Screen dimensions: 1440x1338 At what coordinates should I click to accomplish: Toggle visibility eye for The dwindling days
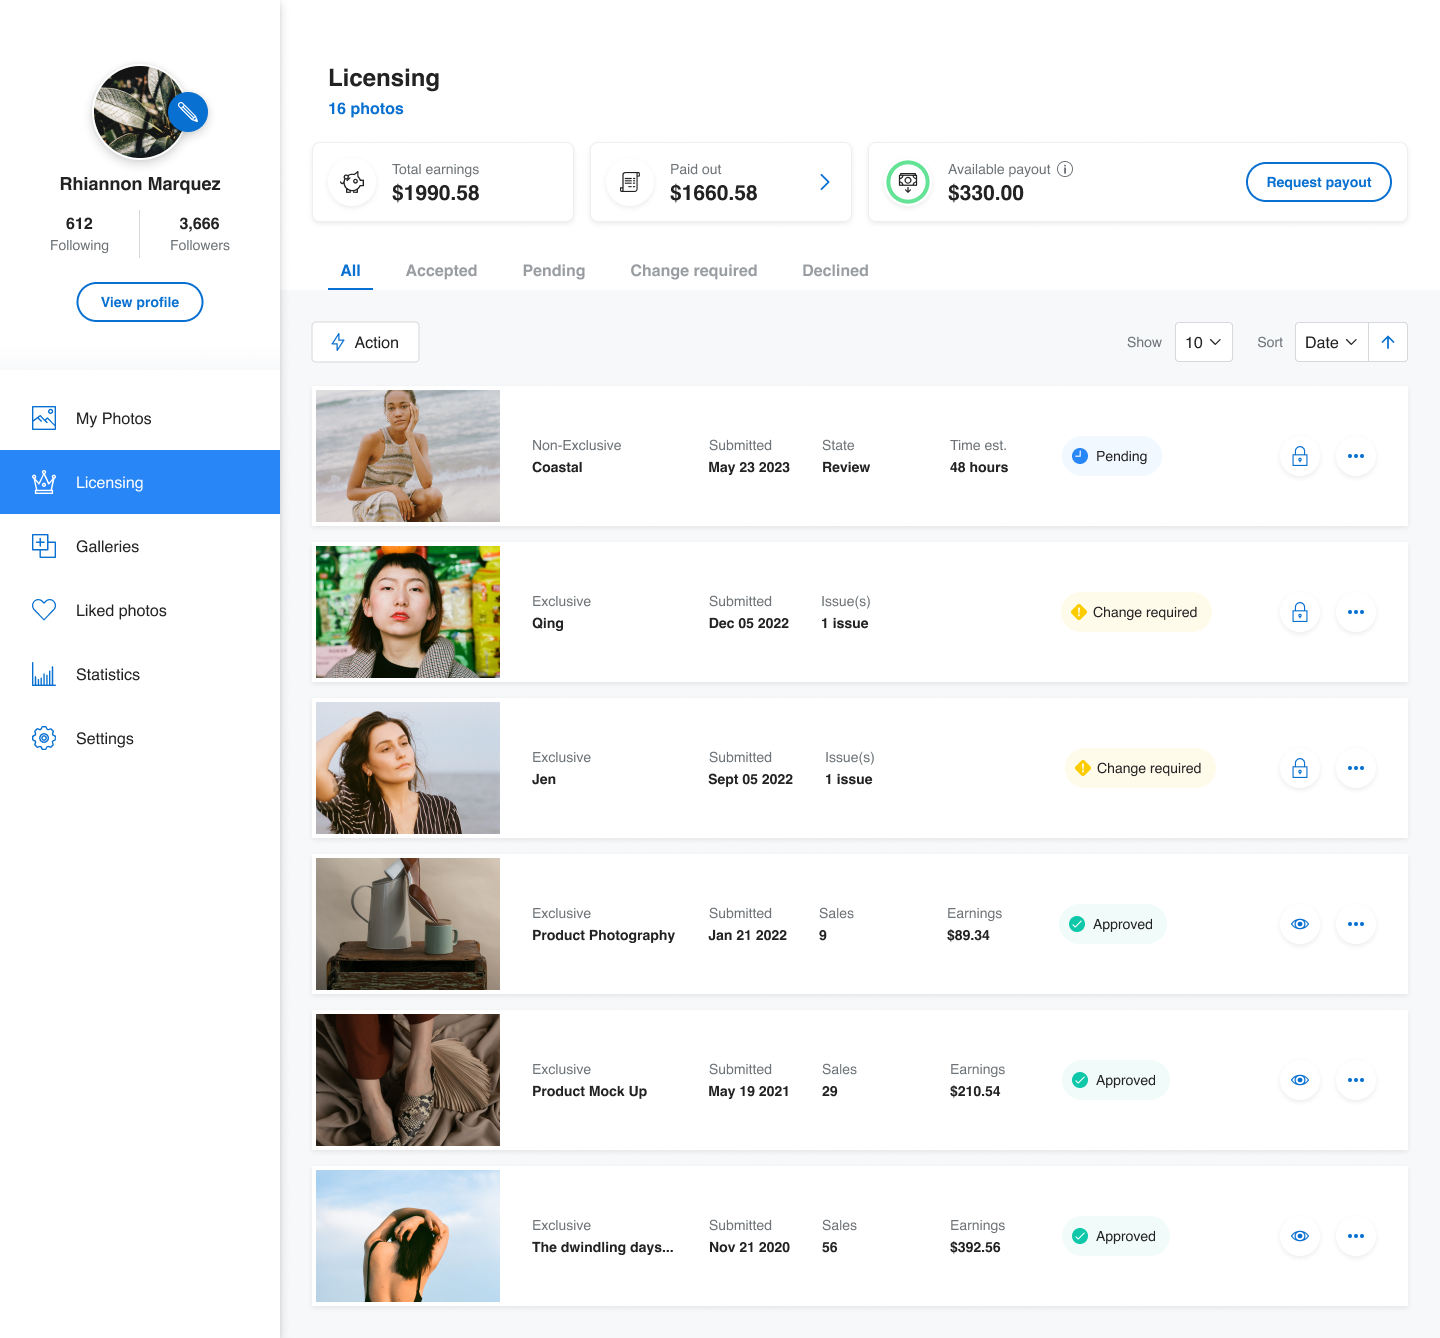coord(1300,1236)
